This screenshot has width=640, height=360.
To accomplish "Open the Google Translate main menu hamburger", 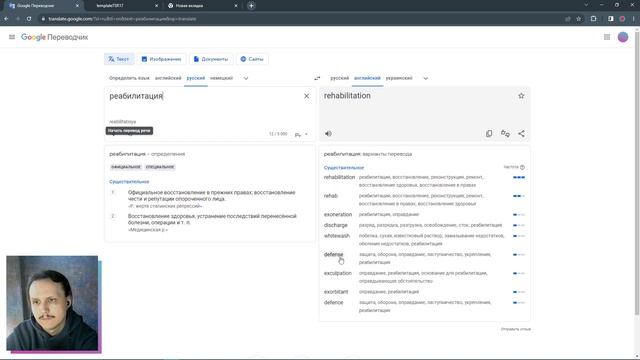I will click(x=12, y=37).
